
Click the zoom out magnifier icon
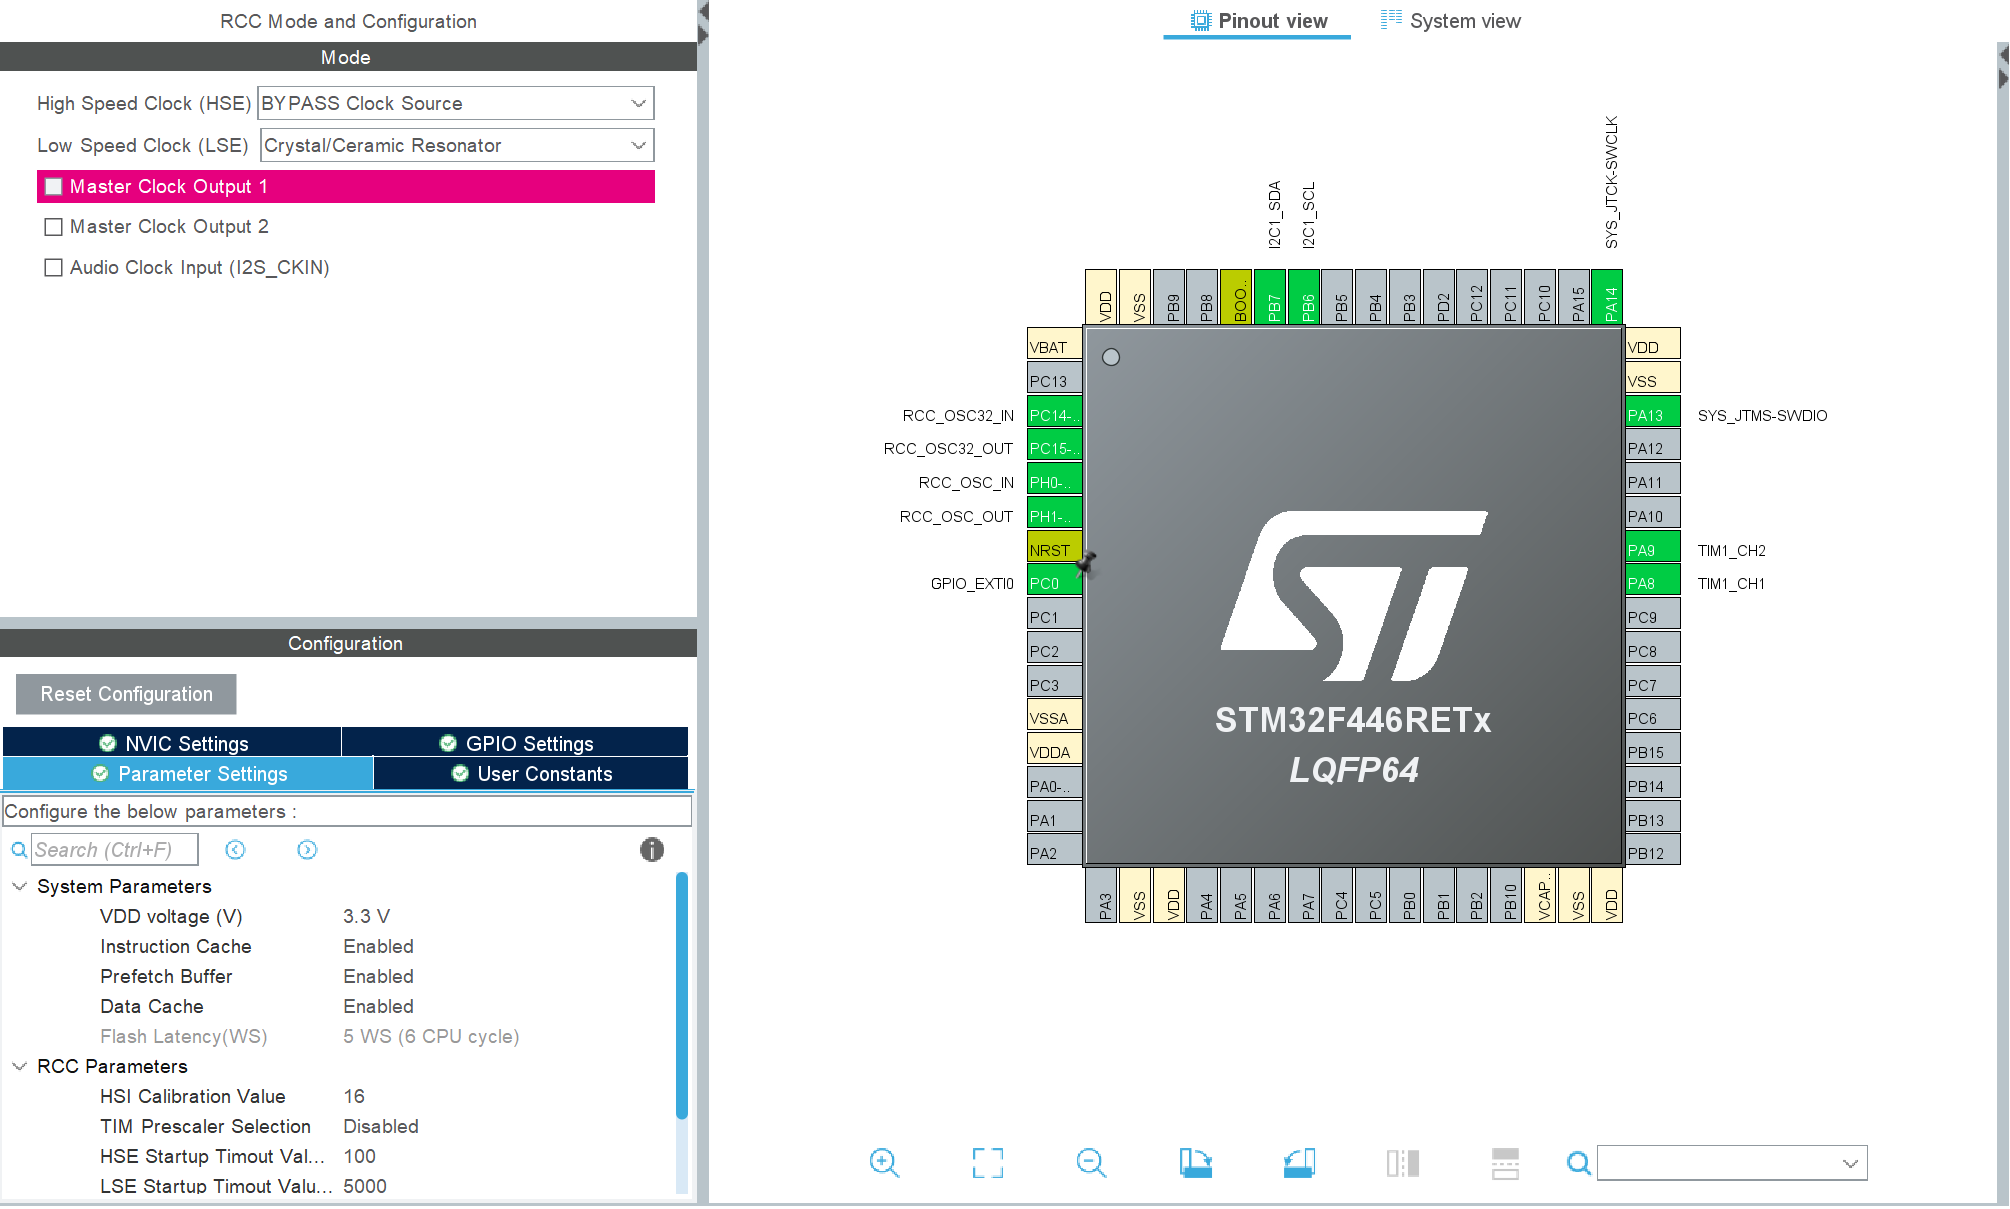tap(1091, 1163)
